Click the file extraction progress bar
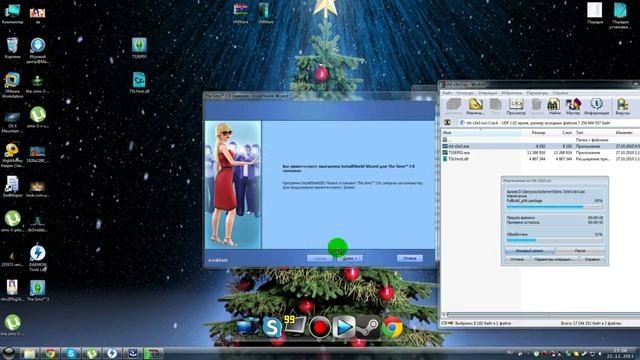The width and height of the screenshot is (640, 360). pyautogui.click(x=555, y=207)
